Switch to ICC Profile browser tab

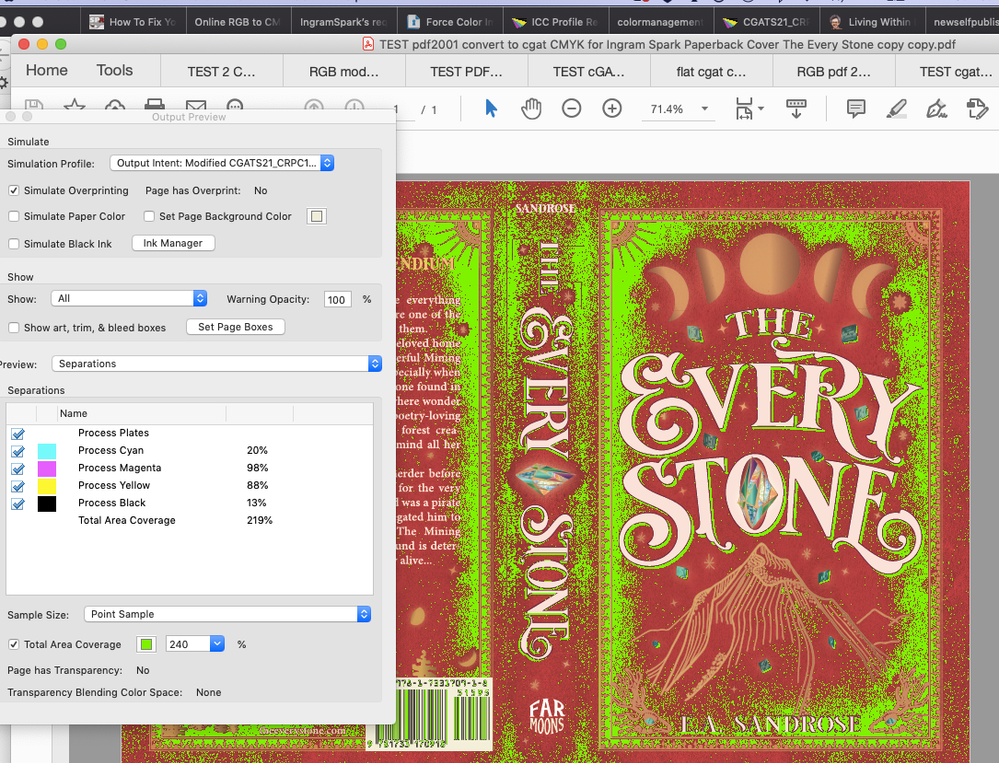(556, 22)
